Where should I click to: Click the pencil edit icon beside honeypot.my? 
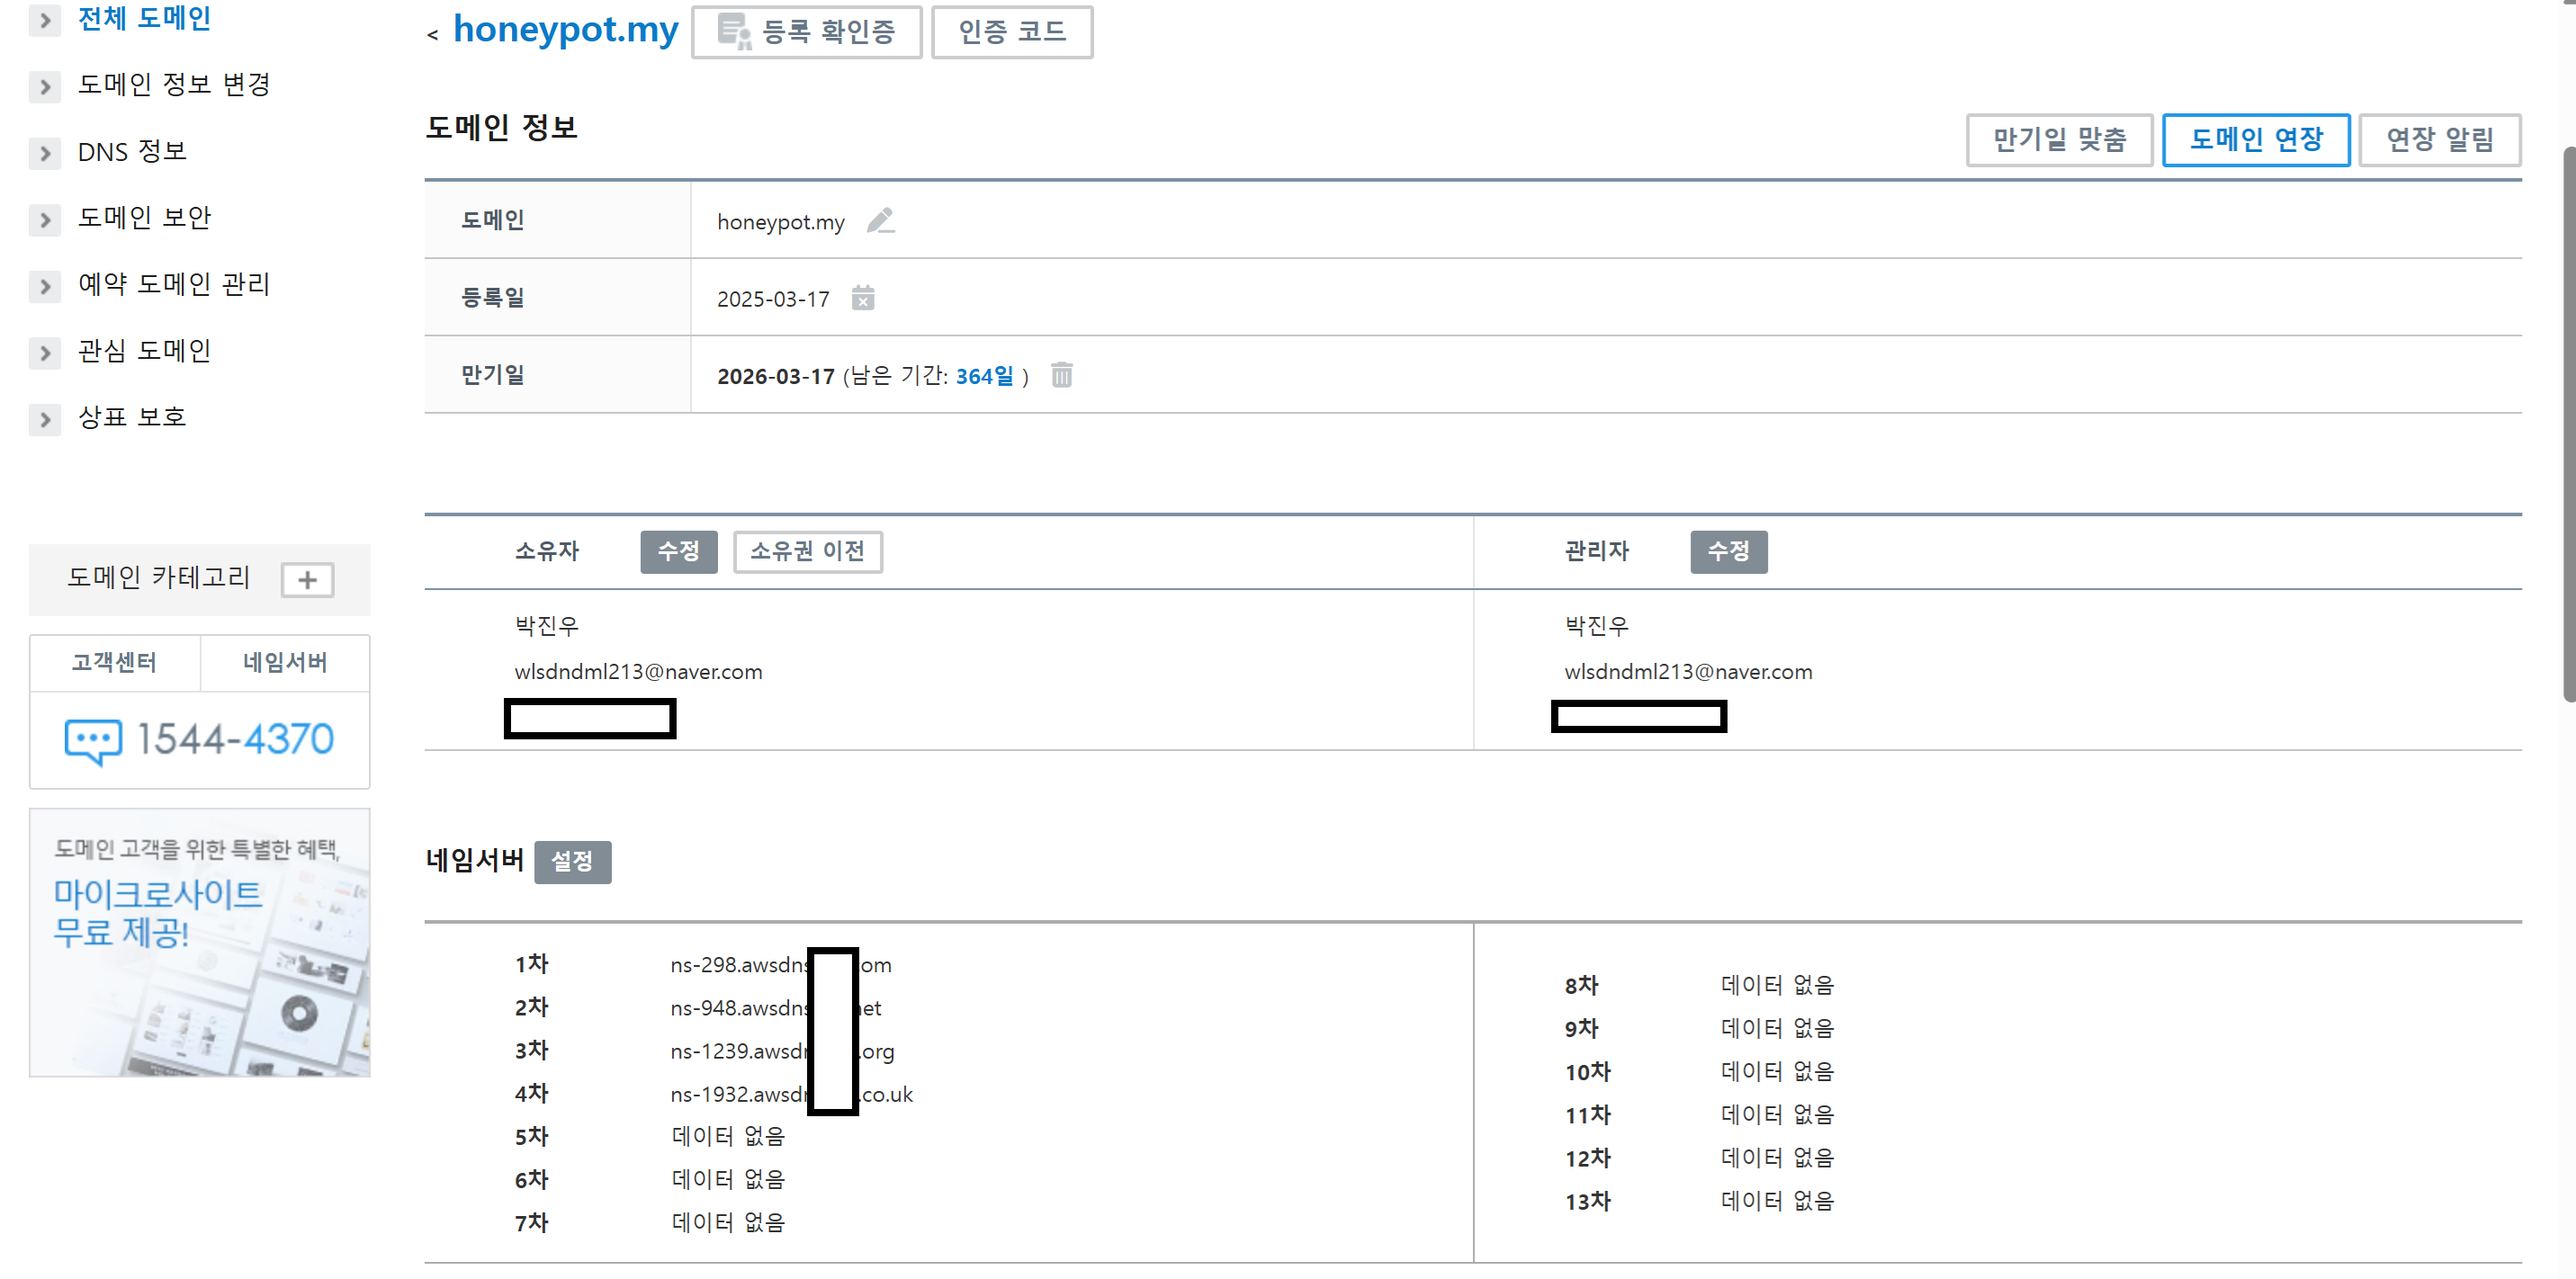pos(880,221)
